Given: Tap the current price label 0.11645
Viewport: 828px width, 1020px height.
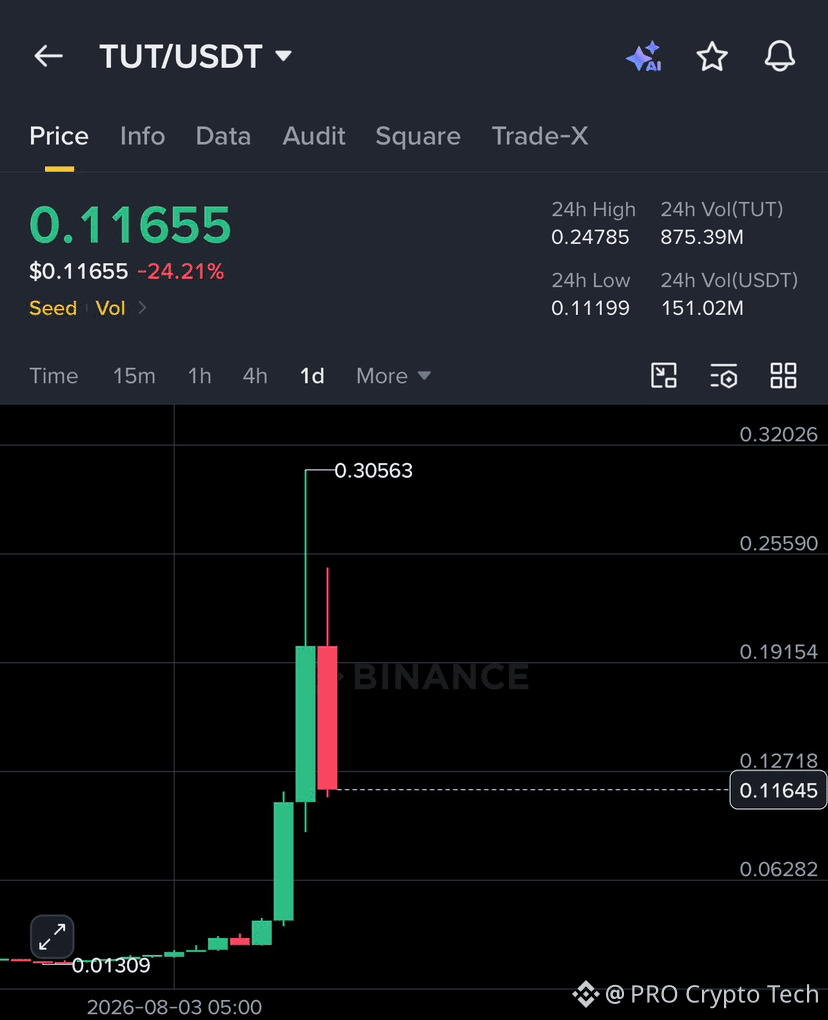Looking at the screenshot, I should click(x=779, y=790).
